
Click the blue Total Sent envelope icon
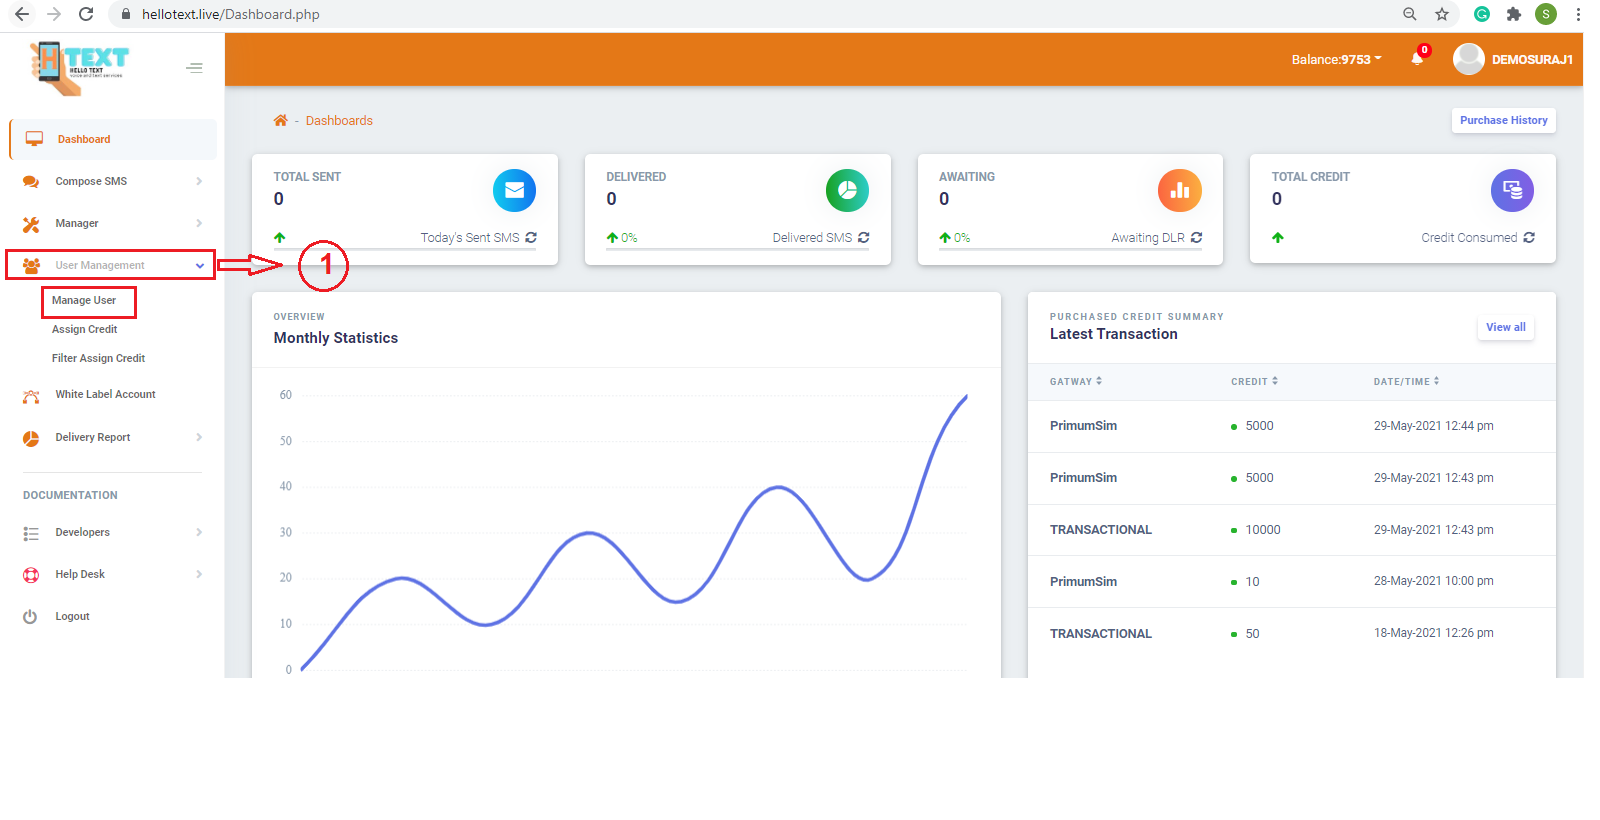(514, 190)
